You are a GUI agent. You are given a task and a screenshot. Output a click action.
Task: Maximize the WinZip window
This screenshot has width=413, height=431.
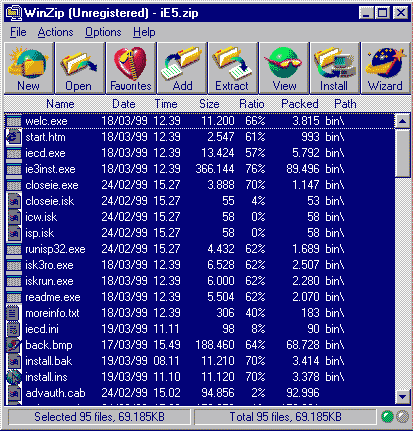[x=382, y=13]
